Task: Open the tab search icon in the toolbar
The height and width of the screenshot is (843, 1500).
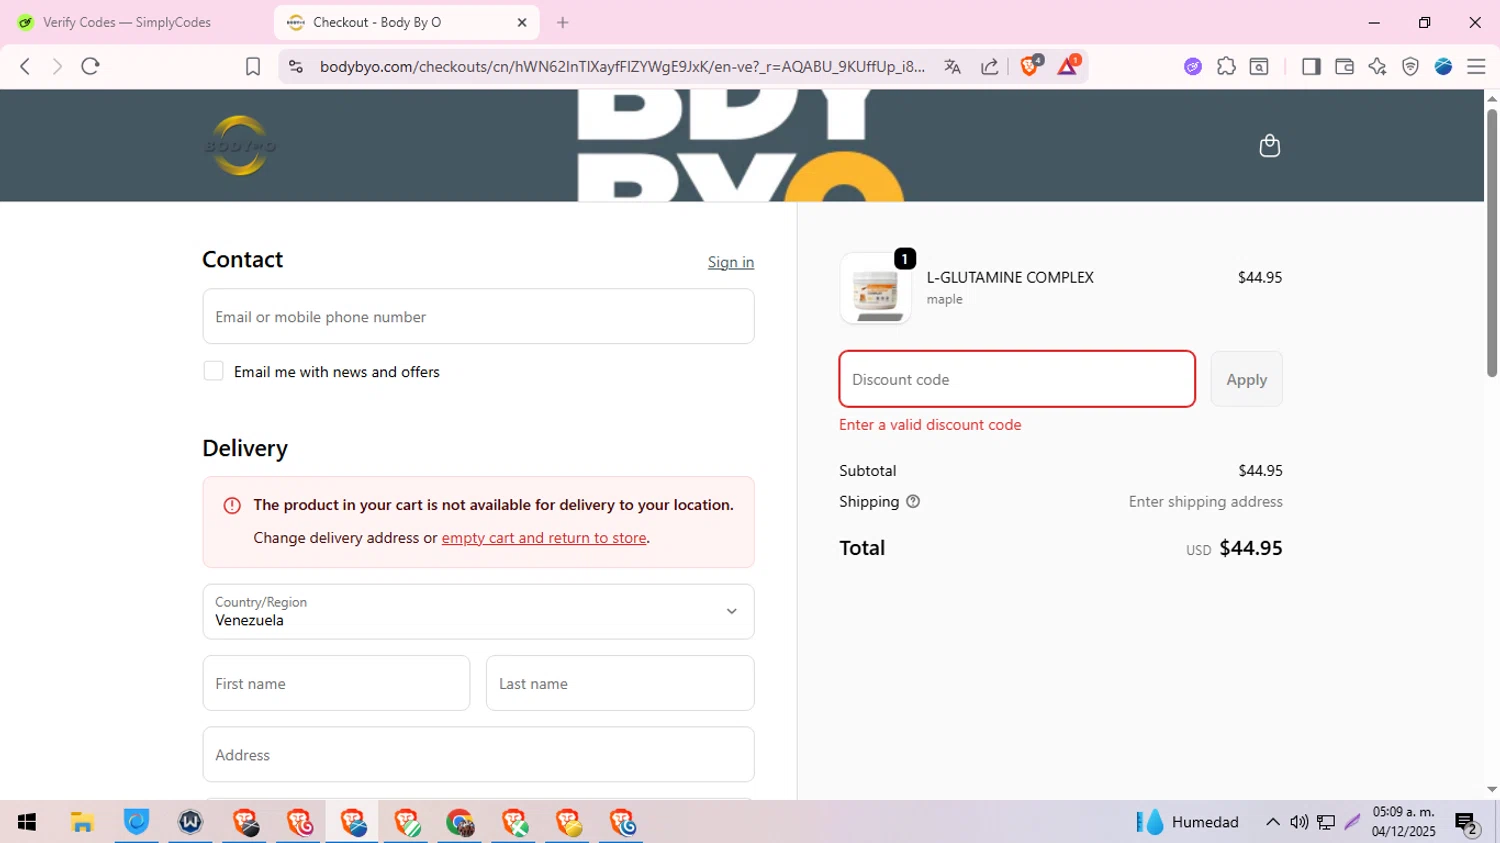Action: coord(1259,66)
